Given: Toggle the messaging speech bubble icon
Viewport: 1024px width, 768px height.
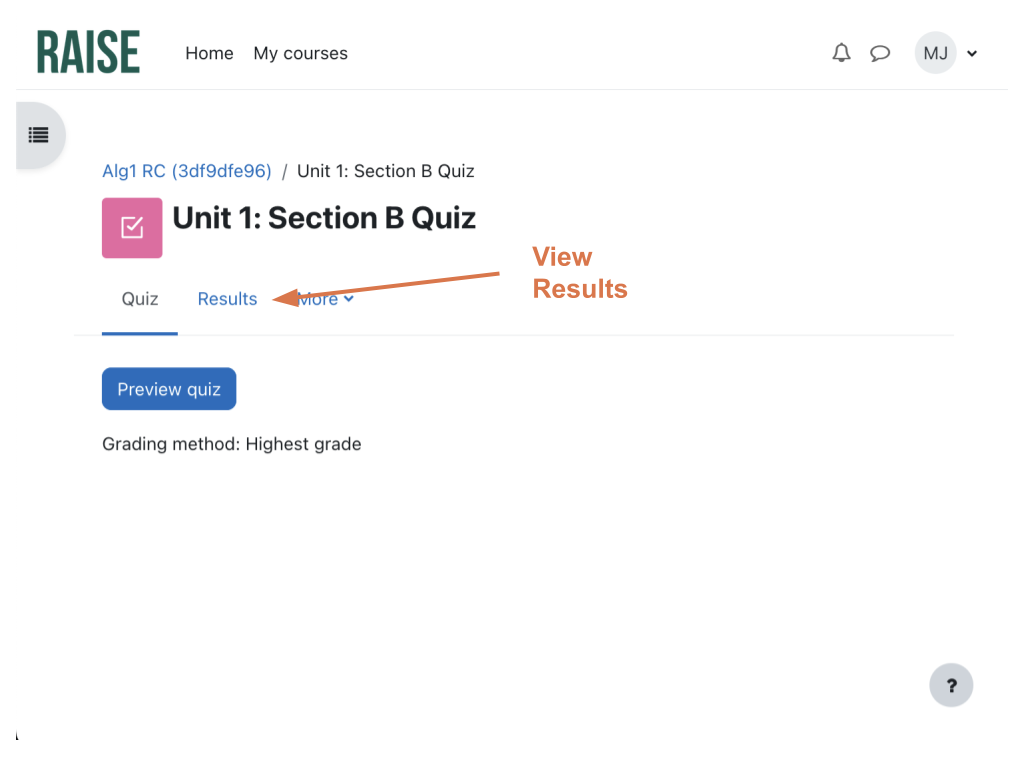Looking at the screenshot, I should (880, 53).
